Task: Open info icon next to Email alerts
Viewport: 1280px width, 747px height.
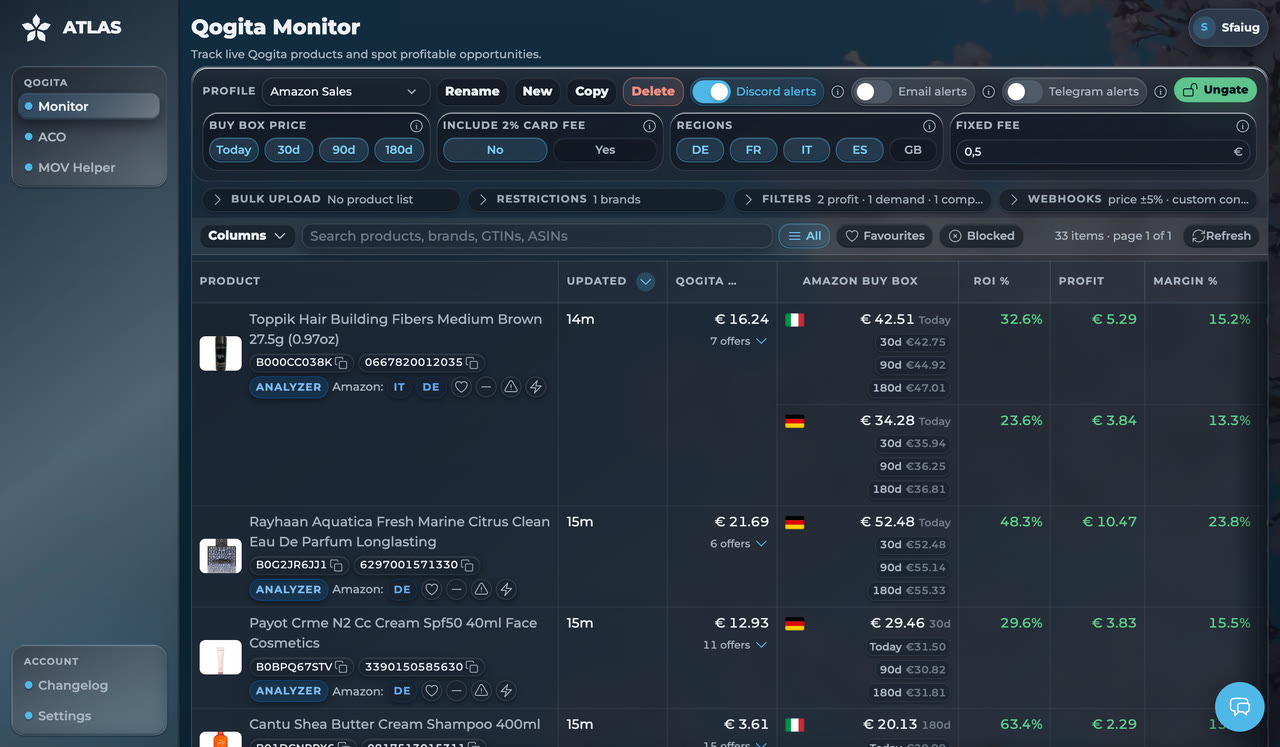Action: [x=989, y=92]
